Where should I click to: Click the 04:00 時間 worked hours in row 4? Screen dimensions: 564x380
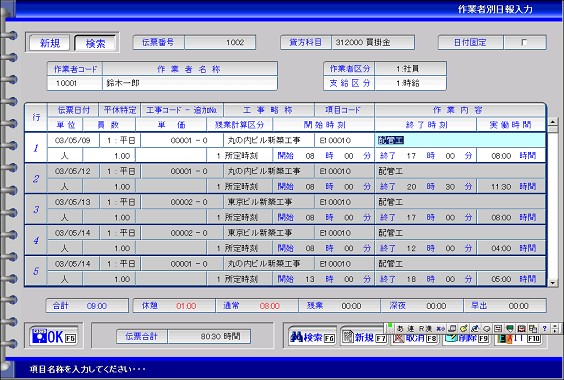coord(511,248)
